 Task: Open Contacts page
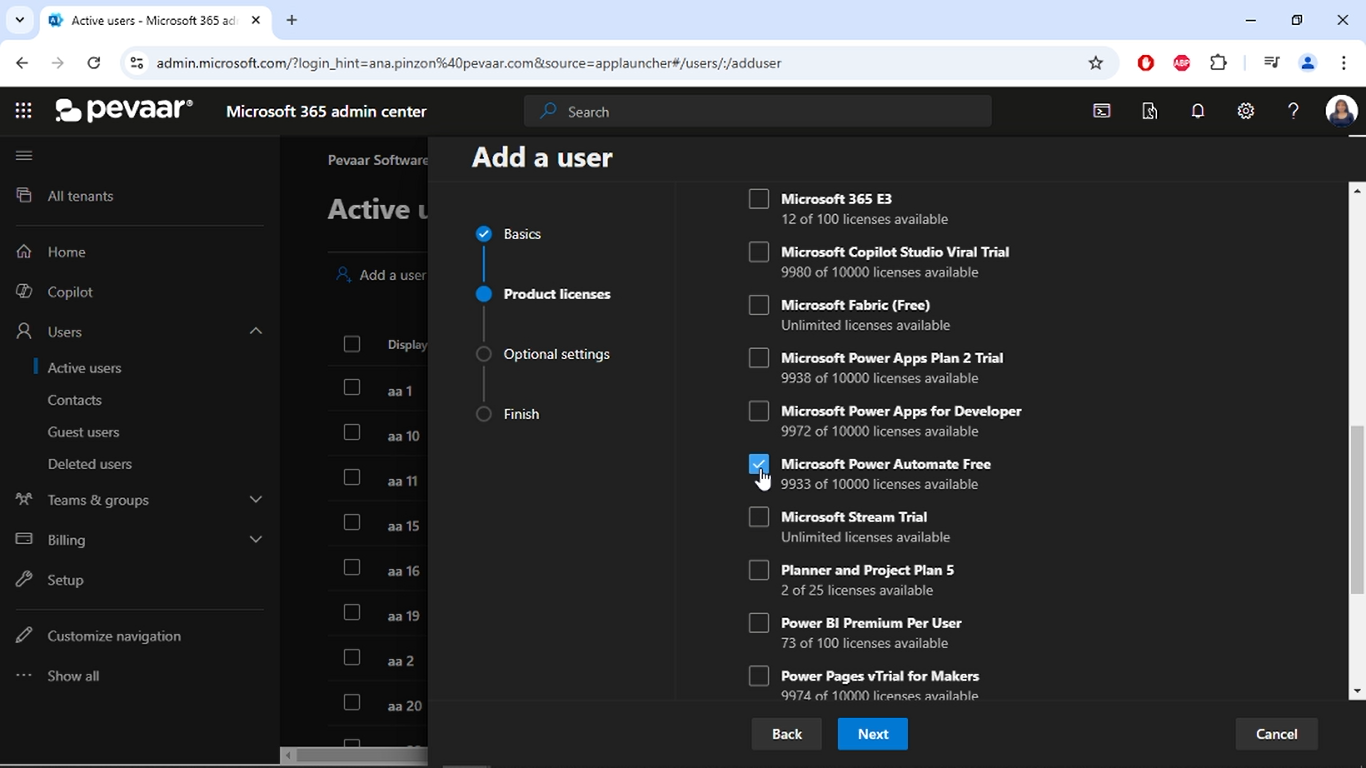click(75, 400)
